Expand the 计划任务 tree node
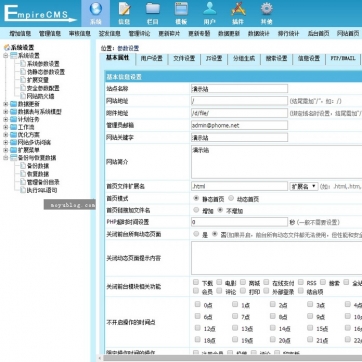 click(x=6, y=119)
